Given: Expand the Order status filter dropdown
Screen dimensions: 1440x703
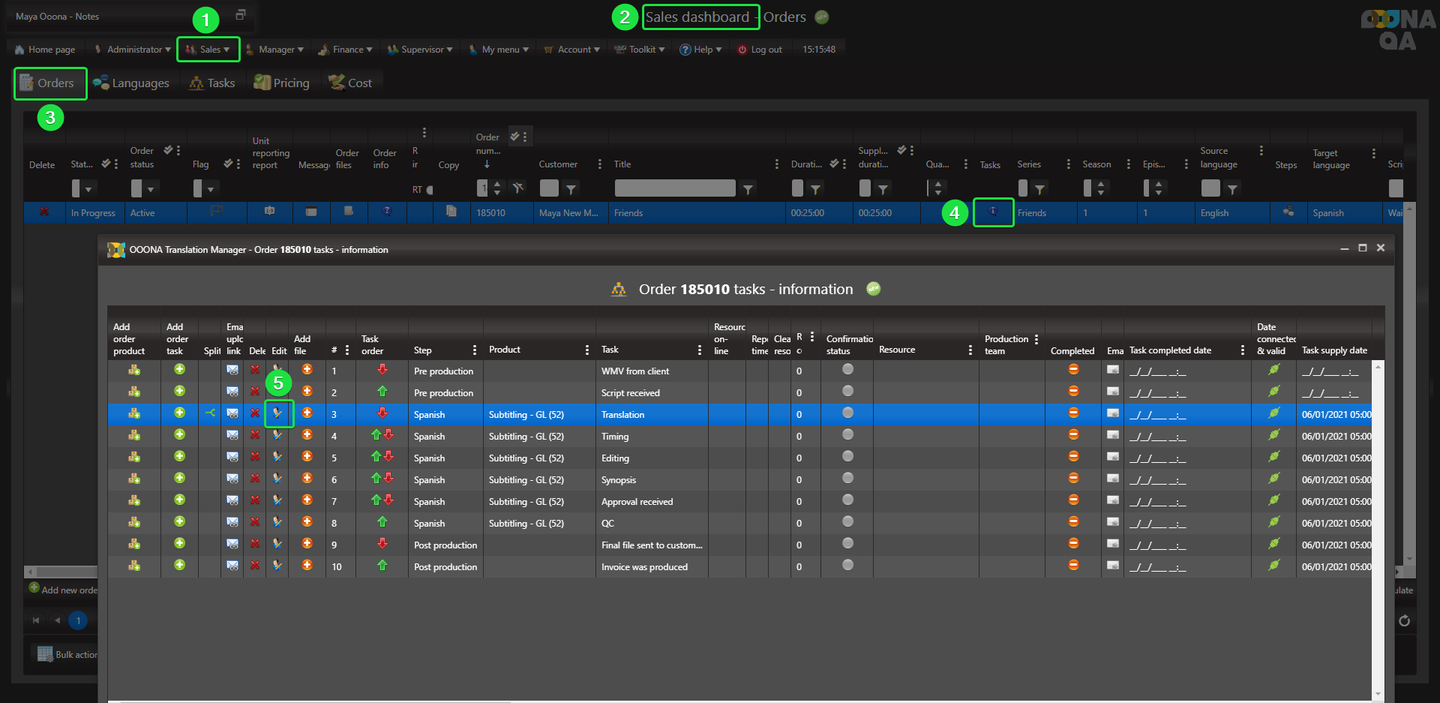Looking at the screenshot, I should pyautogui.click(x=151, y=188).
